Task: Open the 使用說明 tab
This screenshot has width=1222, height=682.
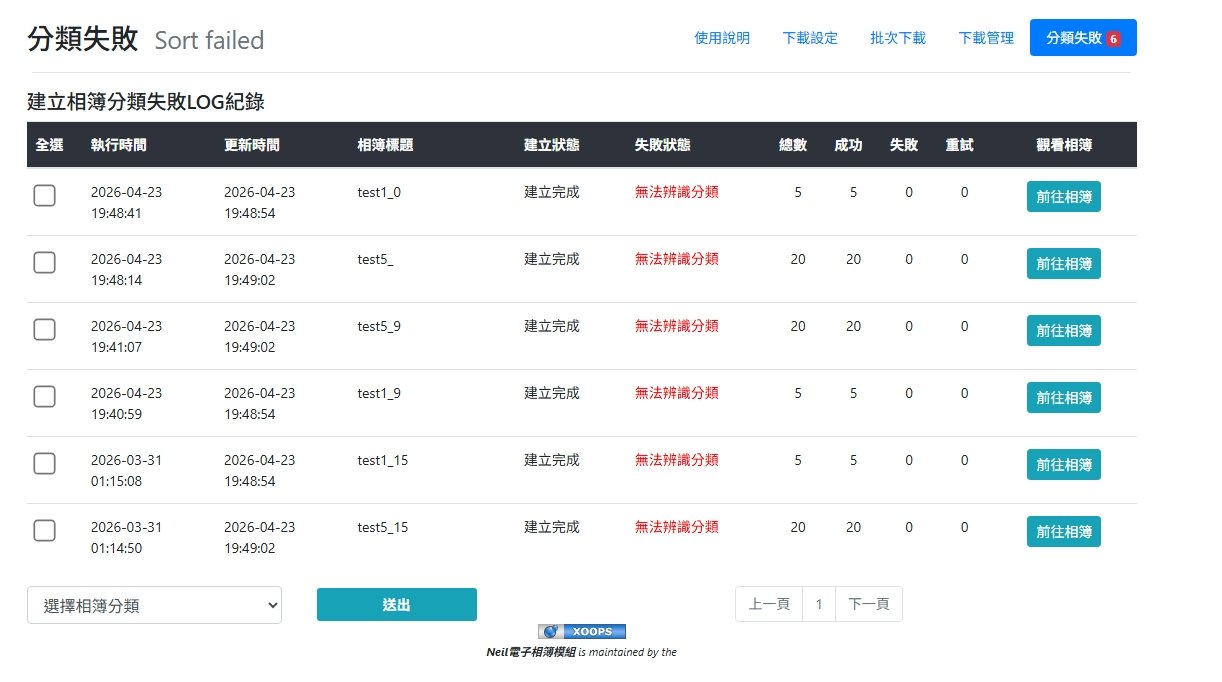Action: [722, 38]
